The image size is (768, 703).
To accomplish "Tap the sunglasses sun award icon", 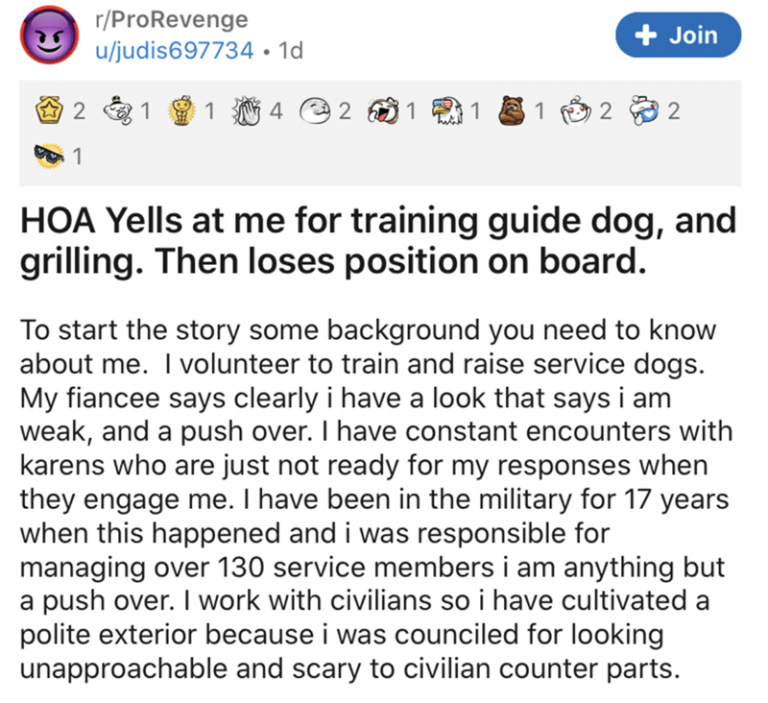I will coord(49,156).
